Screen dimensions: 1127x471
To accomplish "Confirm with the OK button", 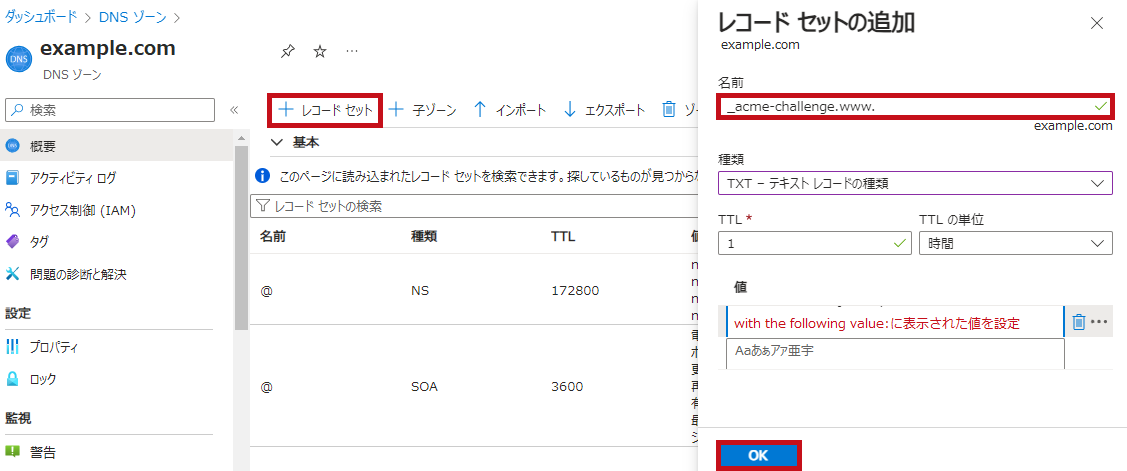I will click(x=758, y=455).
